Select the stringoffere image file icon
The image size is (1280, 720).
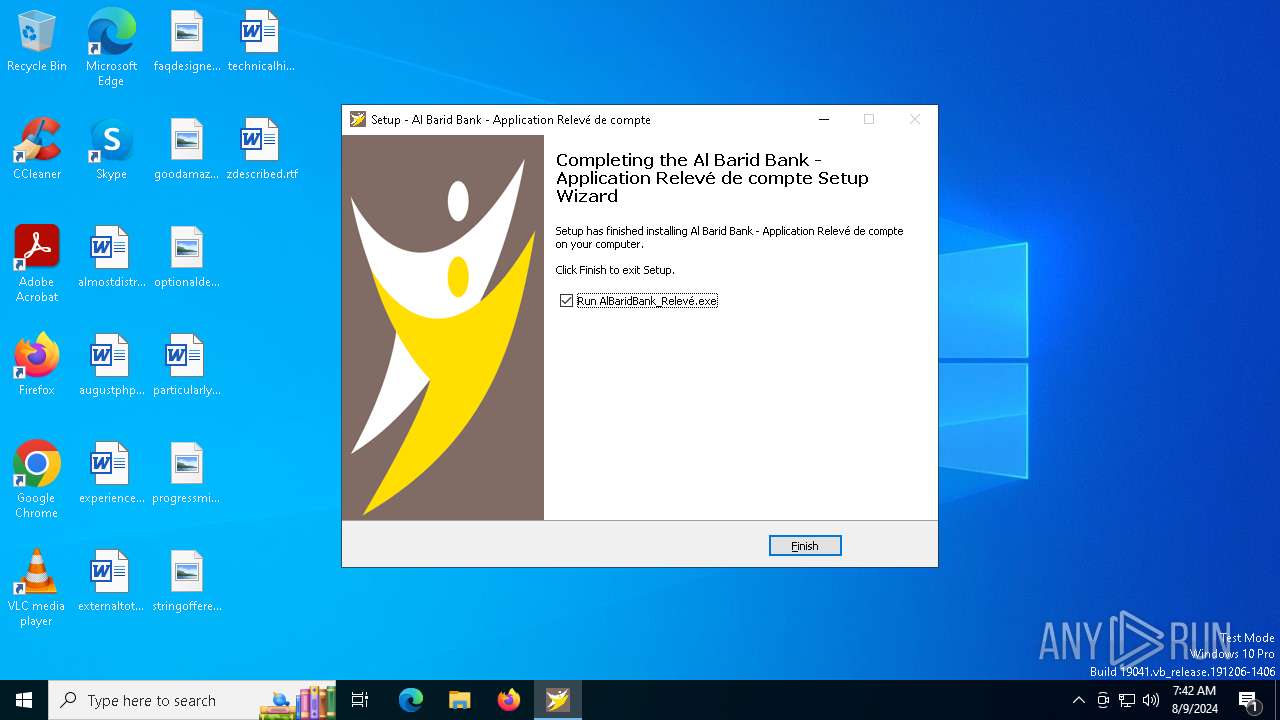(187, 582)
